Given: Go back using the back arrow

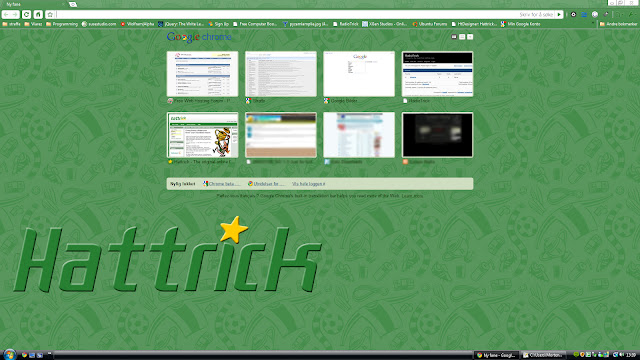Looking at the screenshot, I should [x=6, y=15].
